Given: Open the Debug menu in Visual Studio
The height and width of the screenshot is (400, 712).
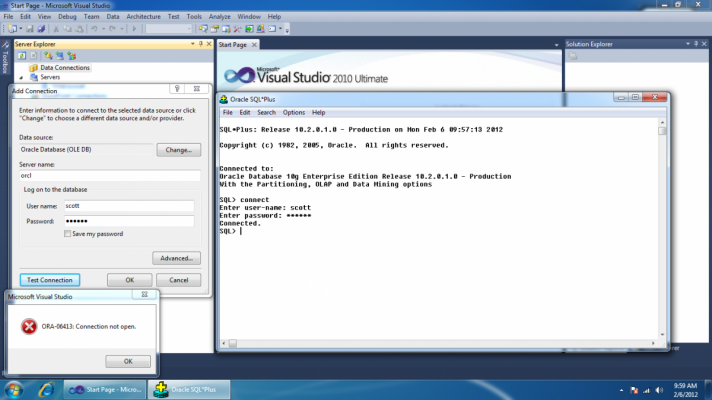Looking at the screenshot, I should click(x=67, y=16).
